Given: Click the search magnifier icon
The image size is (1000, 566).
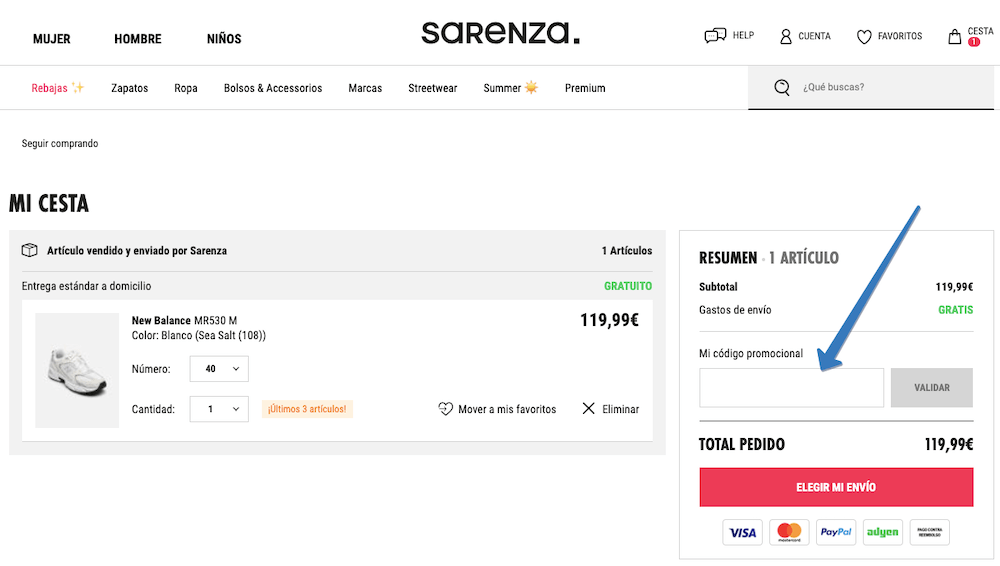Looking at the screenshot, I should coord(782,87).
